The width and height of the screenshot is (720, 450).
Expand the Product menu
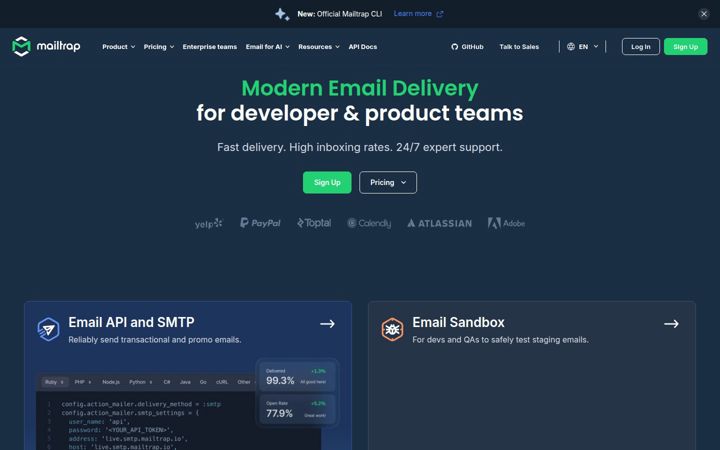[x=118, y=47]
